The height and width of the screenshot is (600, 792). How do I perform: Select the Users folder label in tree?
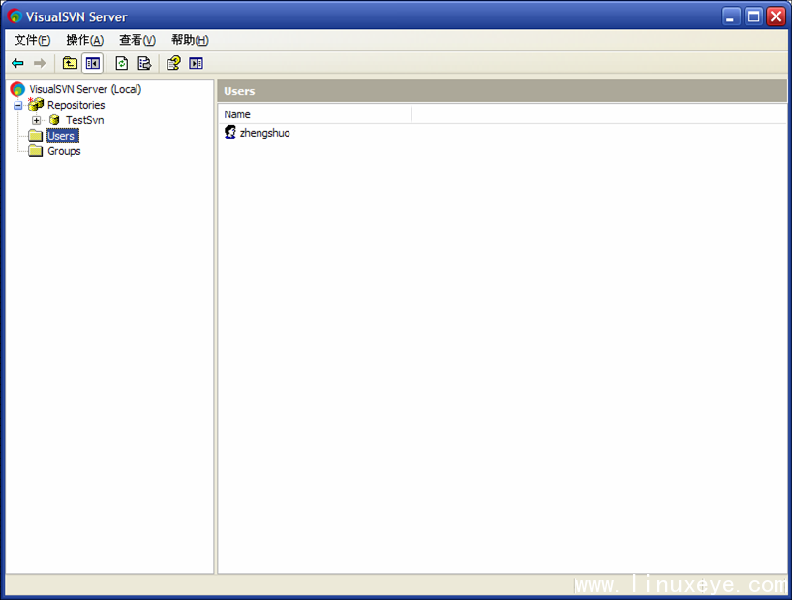pyautogui.click(x=62, y=136)
